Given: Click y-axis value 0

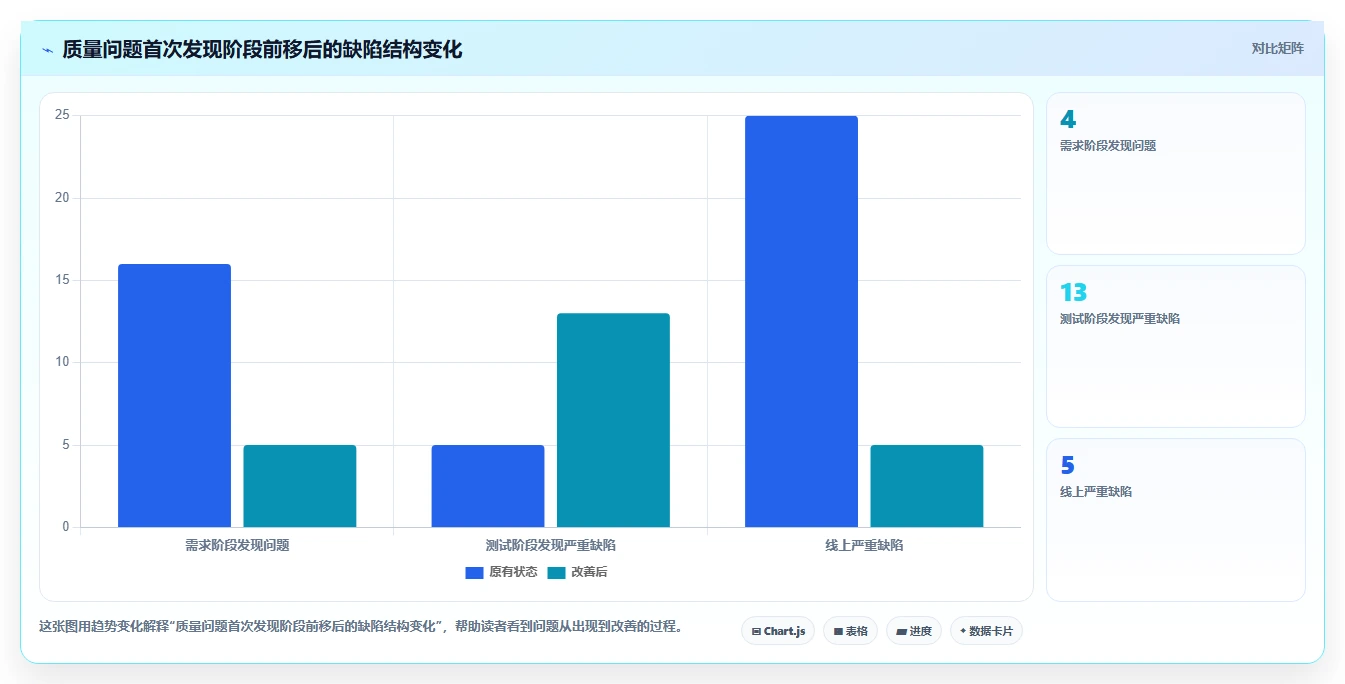Looking at the screenshot, I should coord(66,527).
